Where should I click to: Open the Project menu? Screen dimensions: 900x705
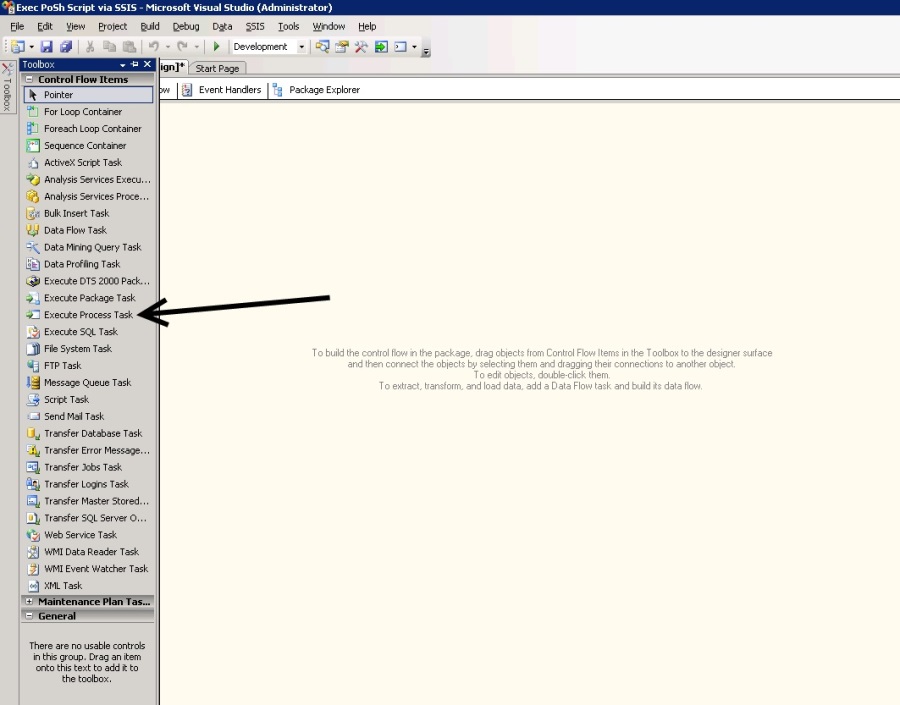(x=112, y=26)
